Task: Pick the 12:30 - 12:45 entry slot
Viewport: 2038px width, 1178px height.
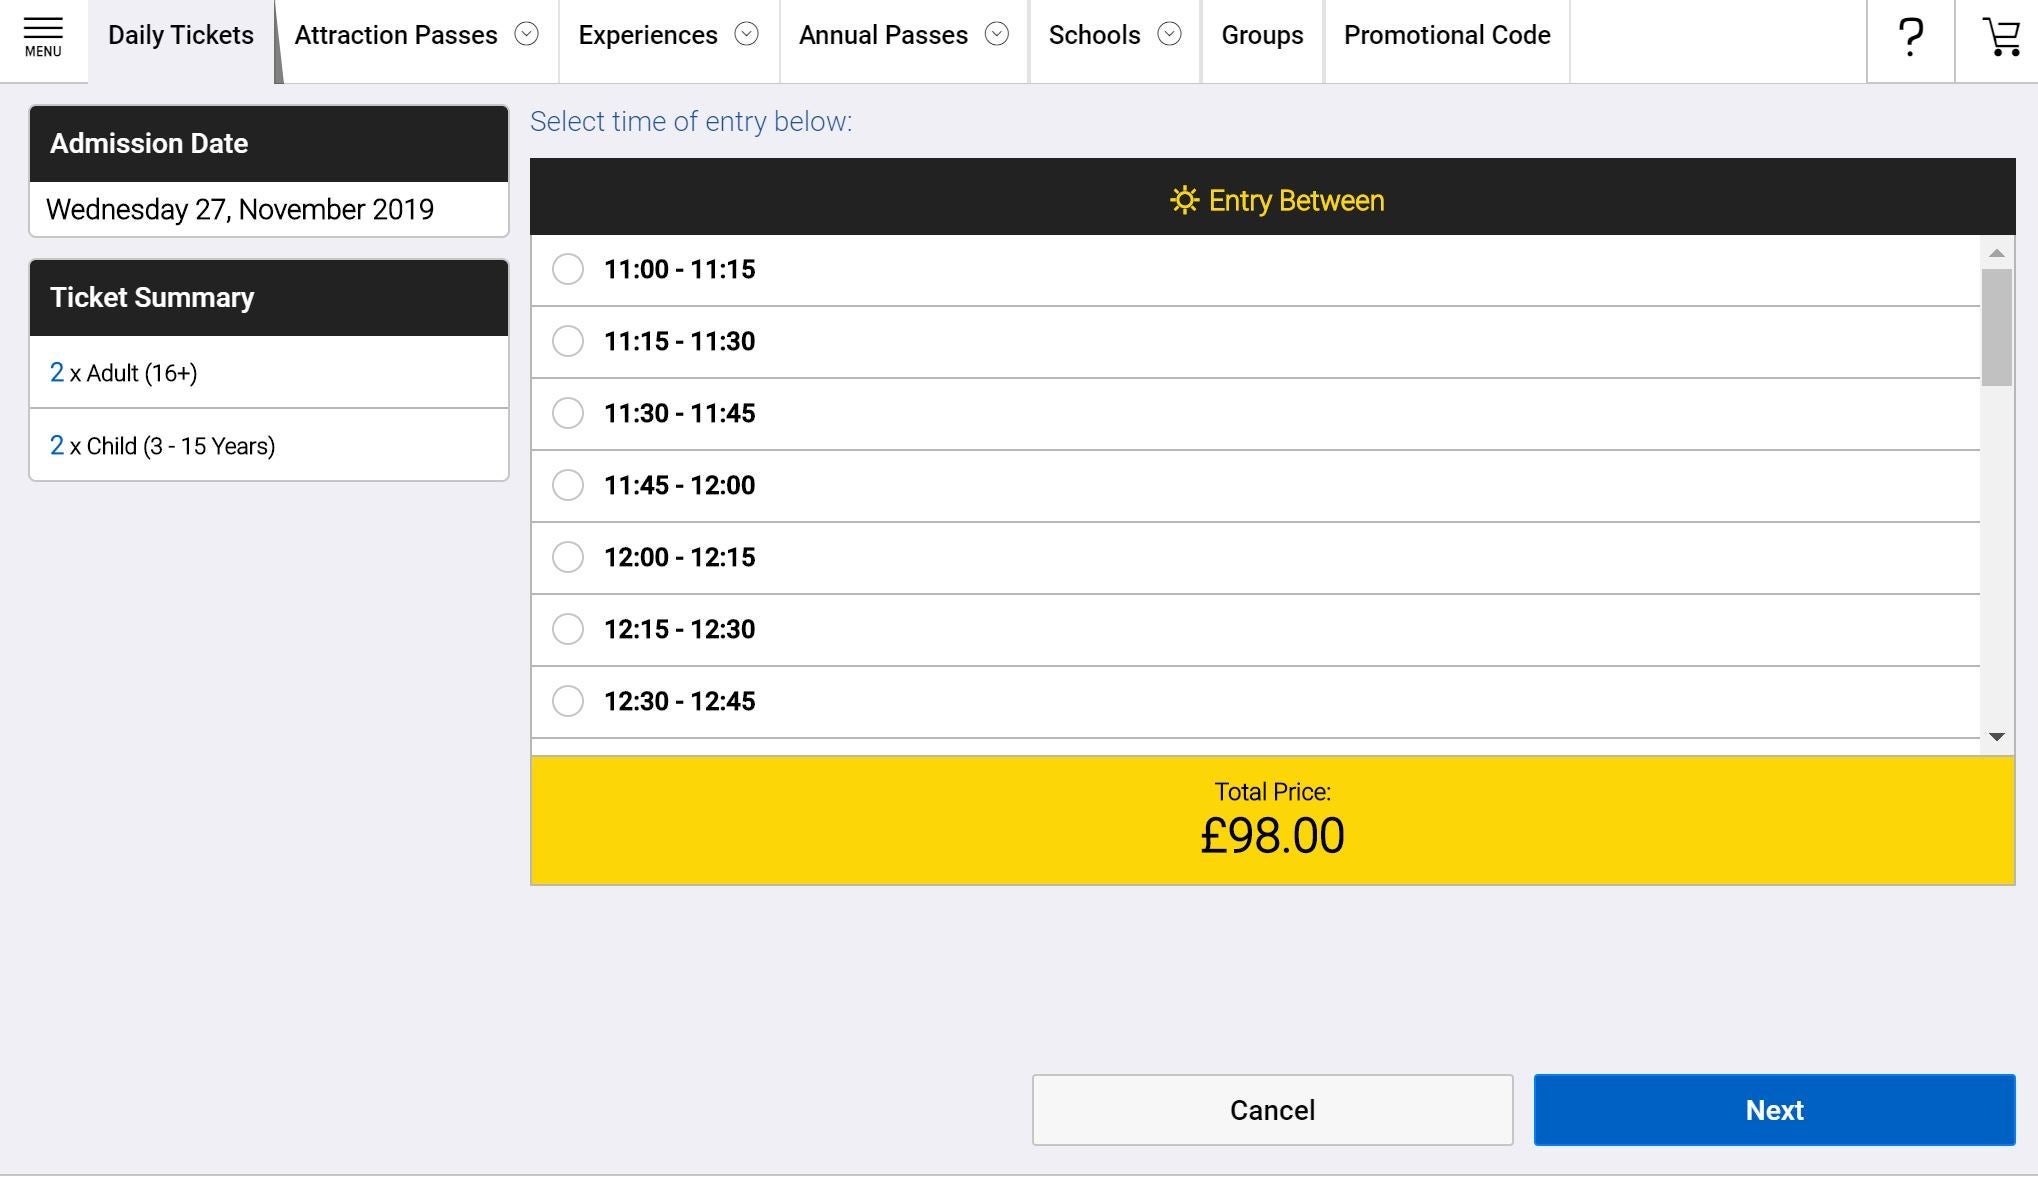Action: coord(568,701)
